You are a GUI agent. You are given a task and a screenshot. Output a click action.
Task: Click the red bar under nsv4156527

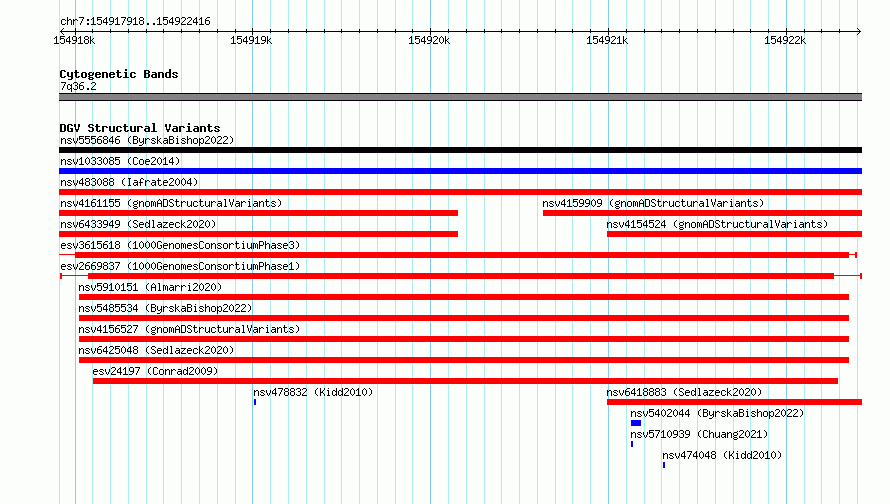click(464, 339)
